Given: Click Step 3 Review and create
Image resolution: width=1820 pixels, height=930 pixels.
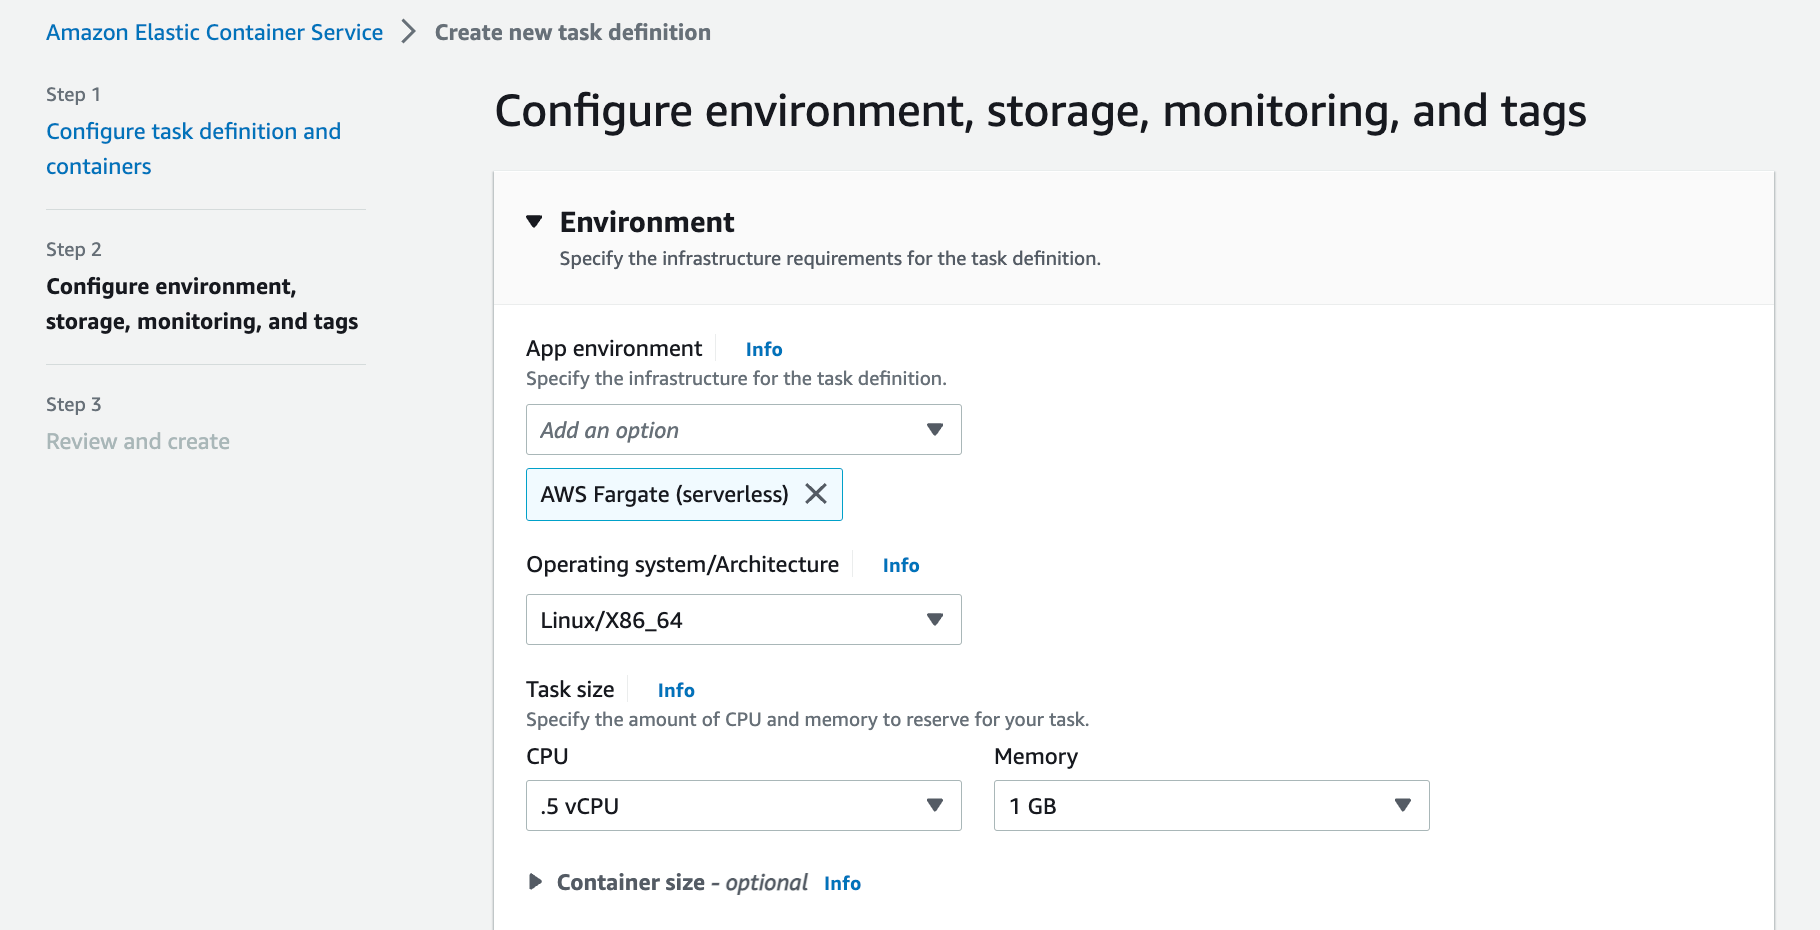Looking at the screenshot, I should point(137,440).
